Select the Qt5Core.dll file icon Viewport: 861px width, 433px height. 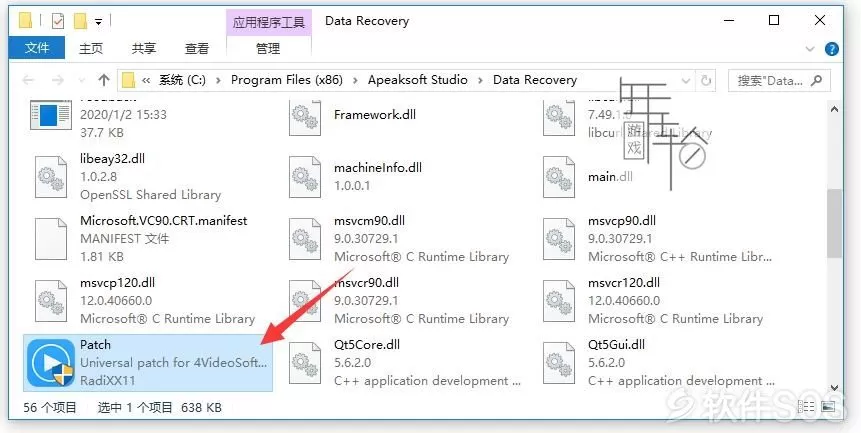point(305,363)
